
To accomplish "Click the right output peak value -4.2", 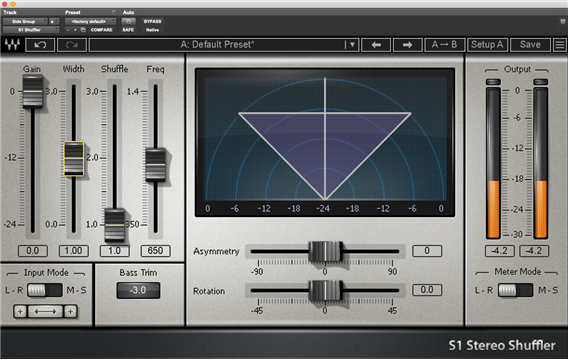I will [x=534, y=251].
